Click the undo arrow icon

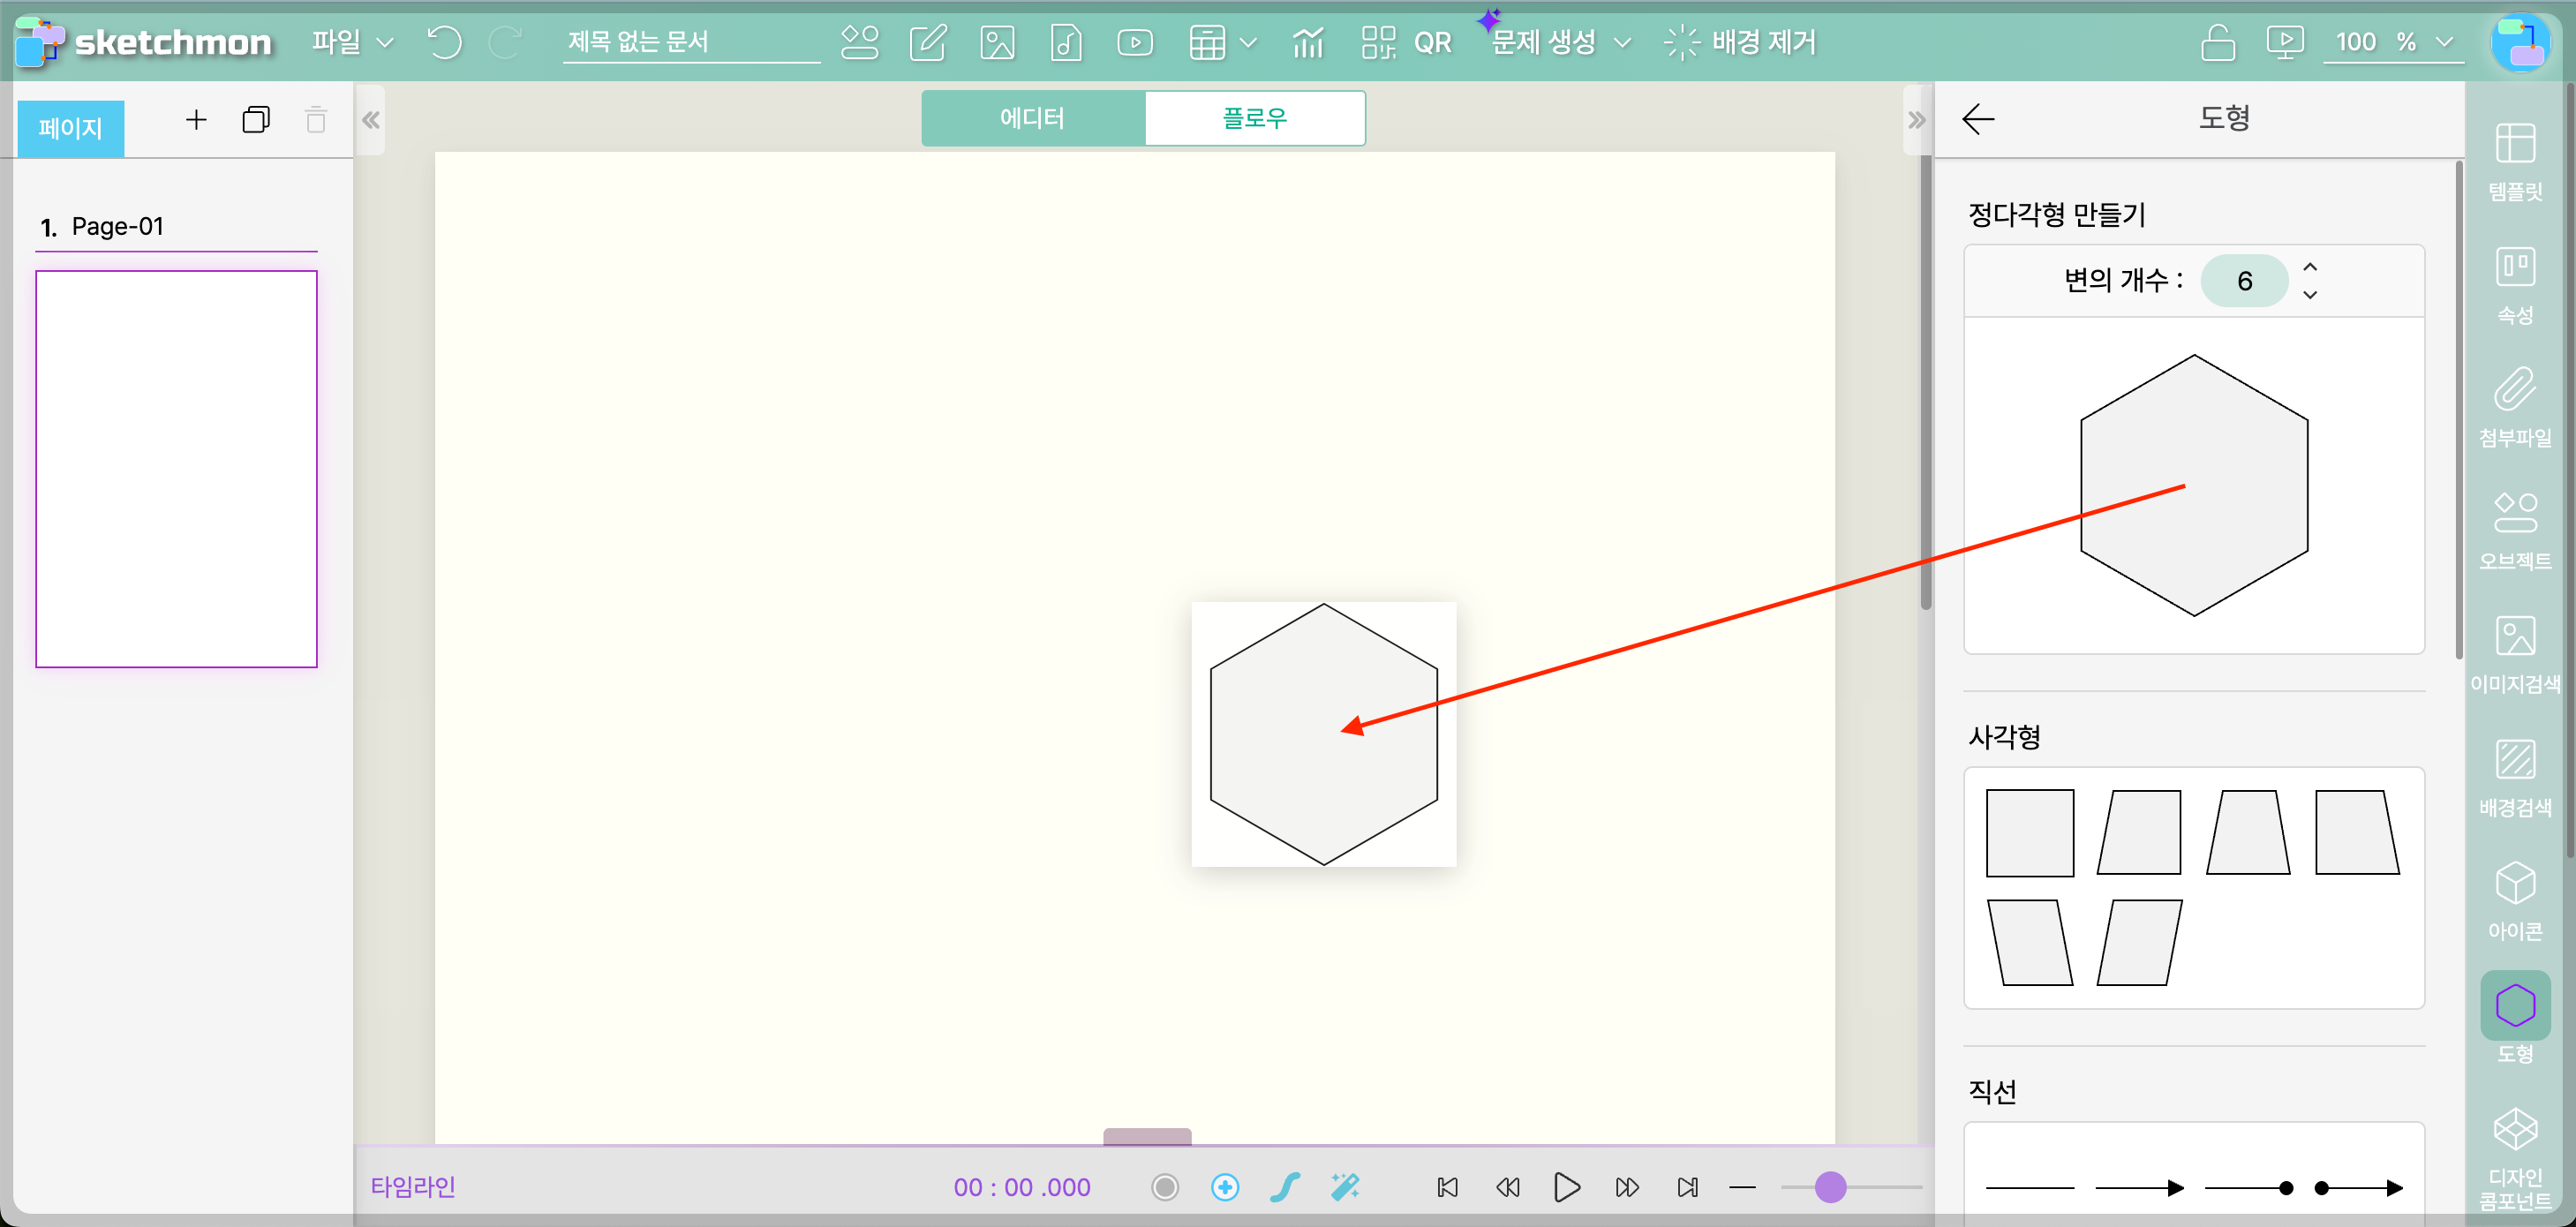pos(444,42)
